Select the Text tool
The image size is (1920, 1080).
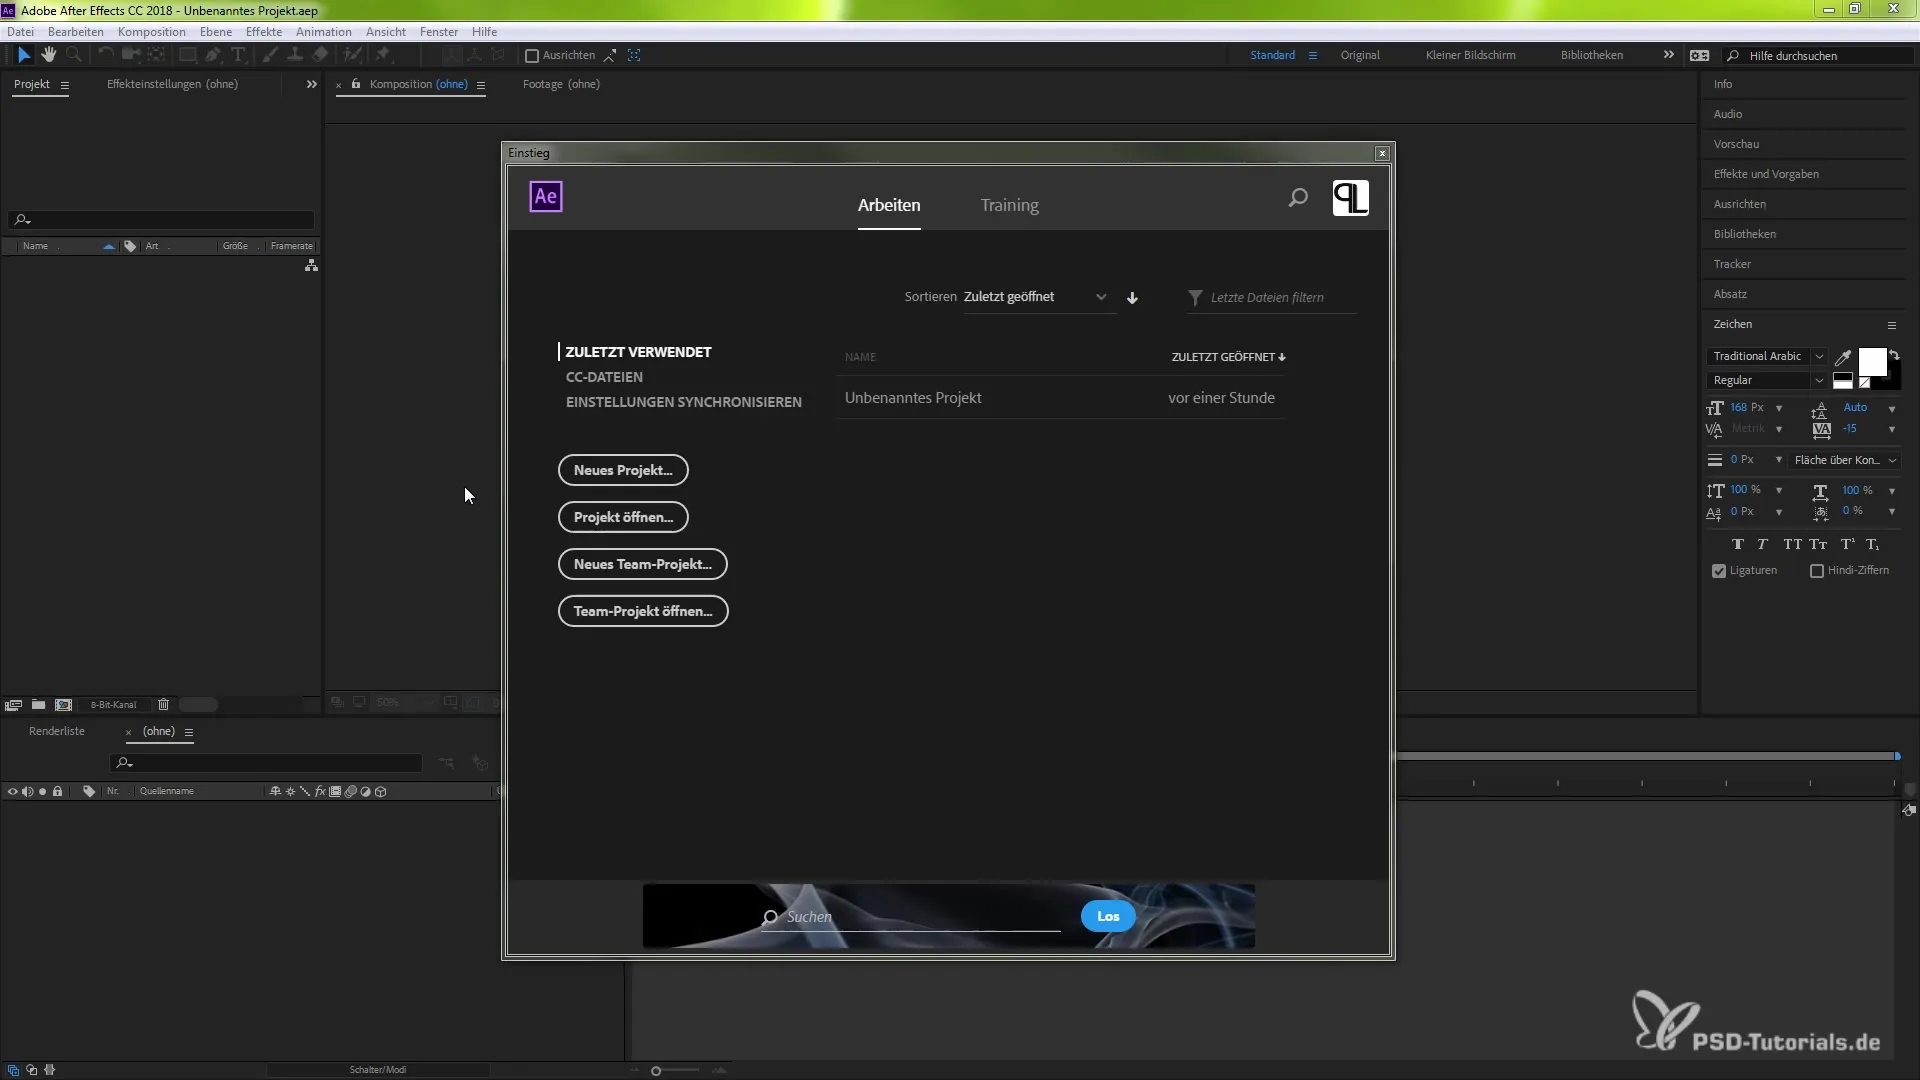click(x=238, y=55)
